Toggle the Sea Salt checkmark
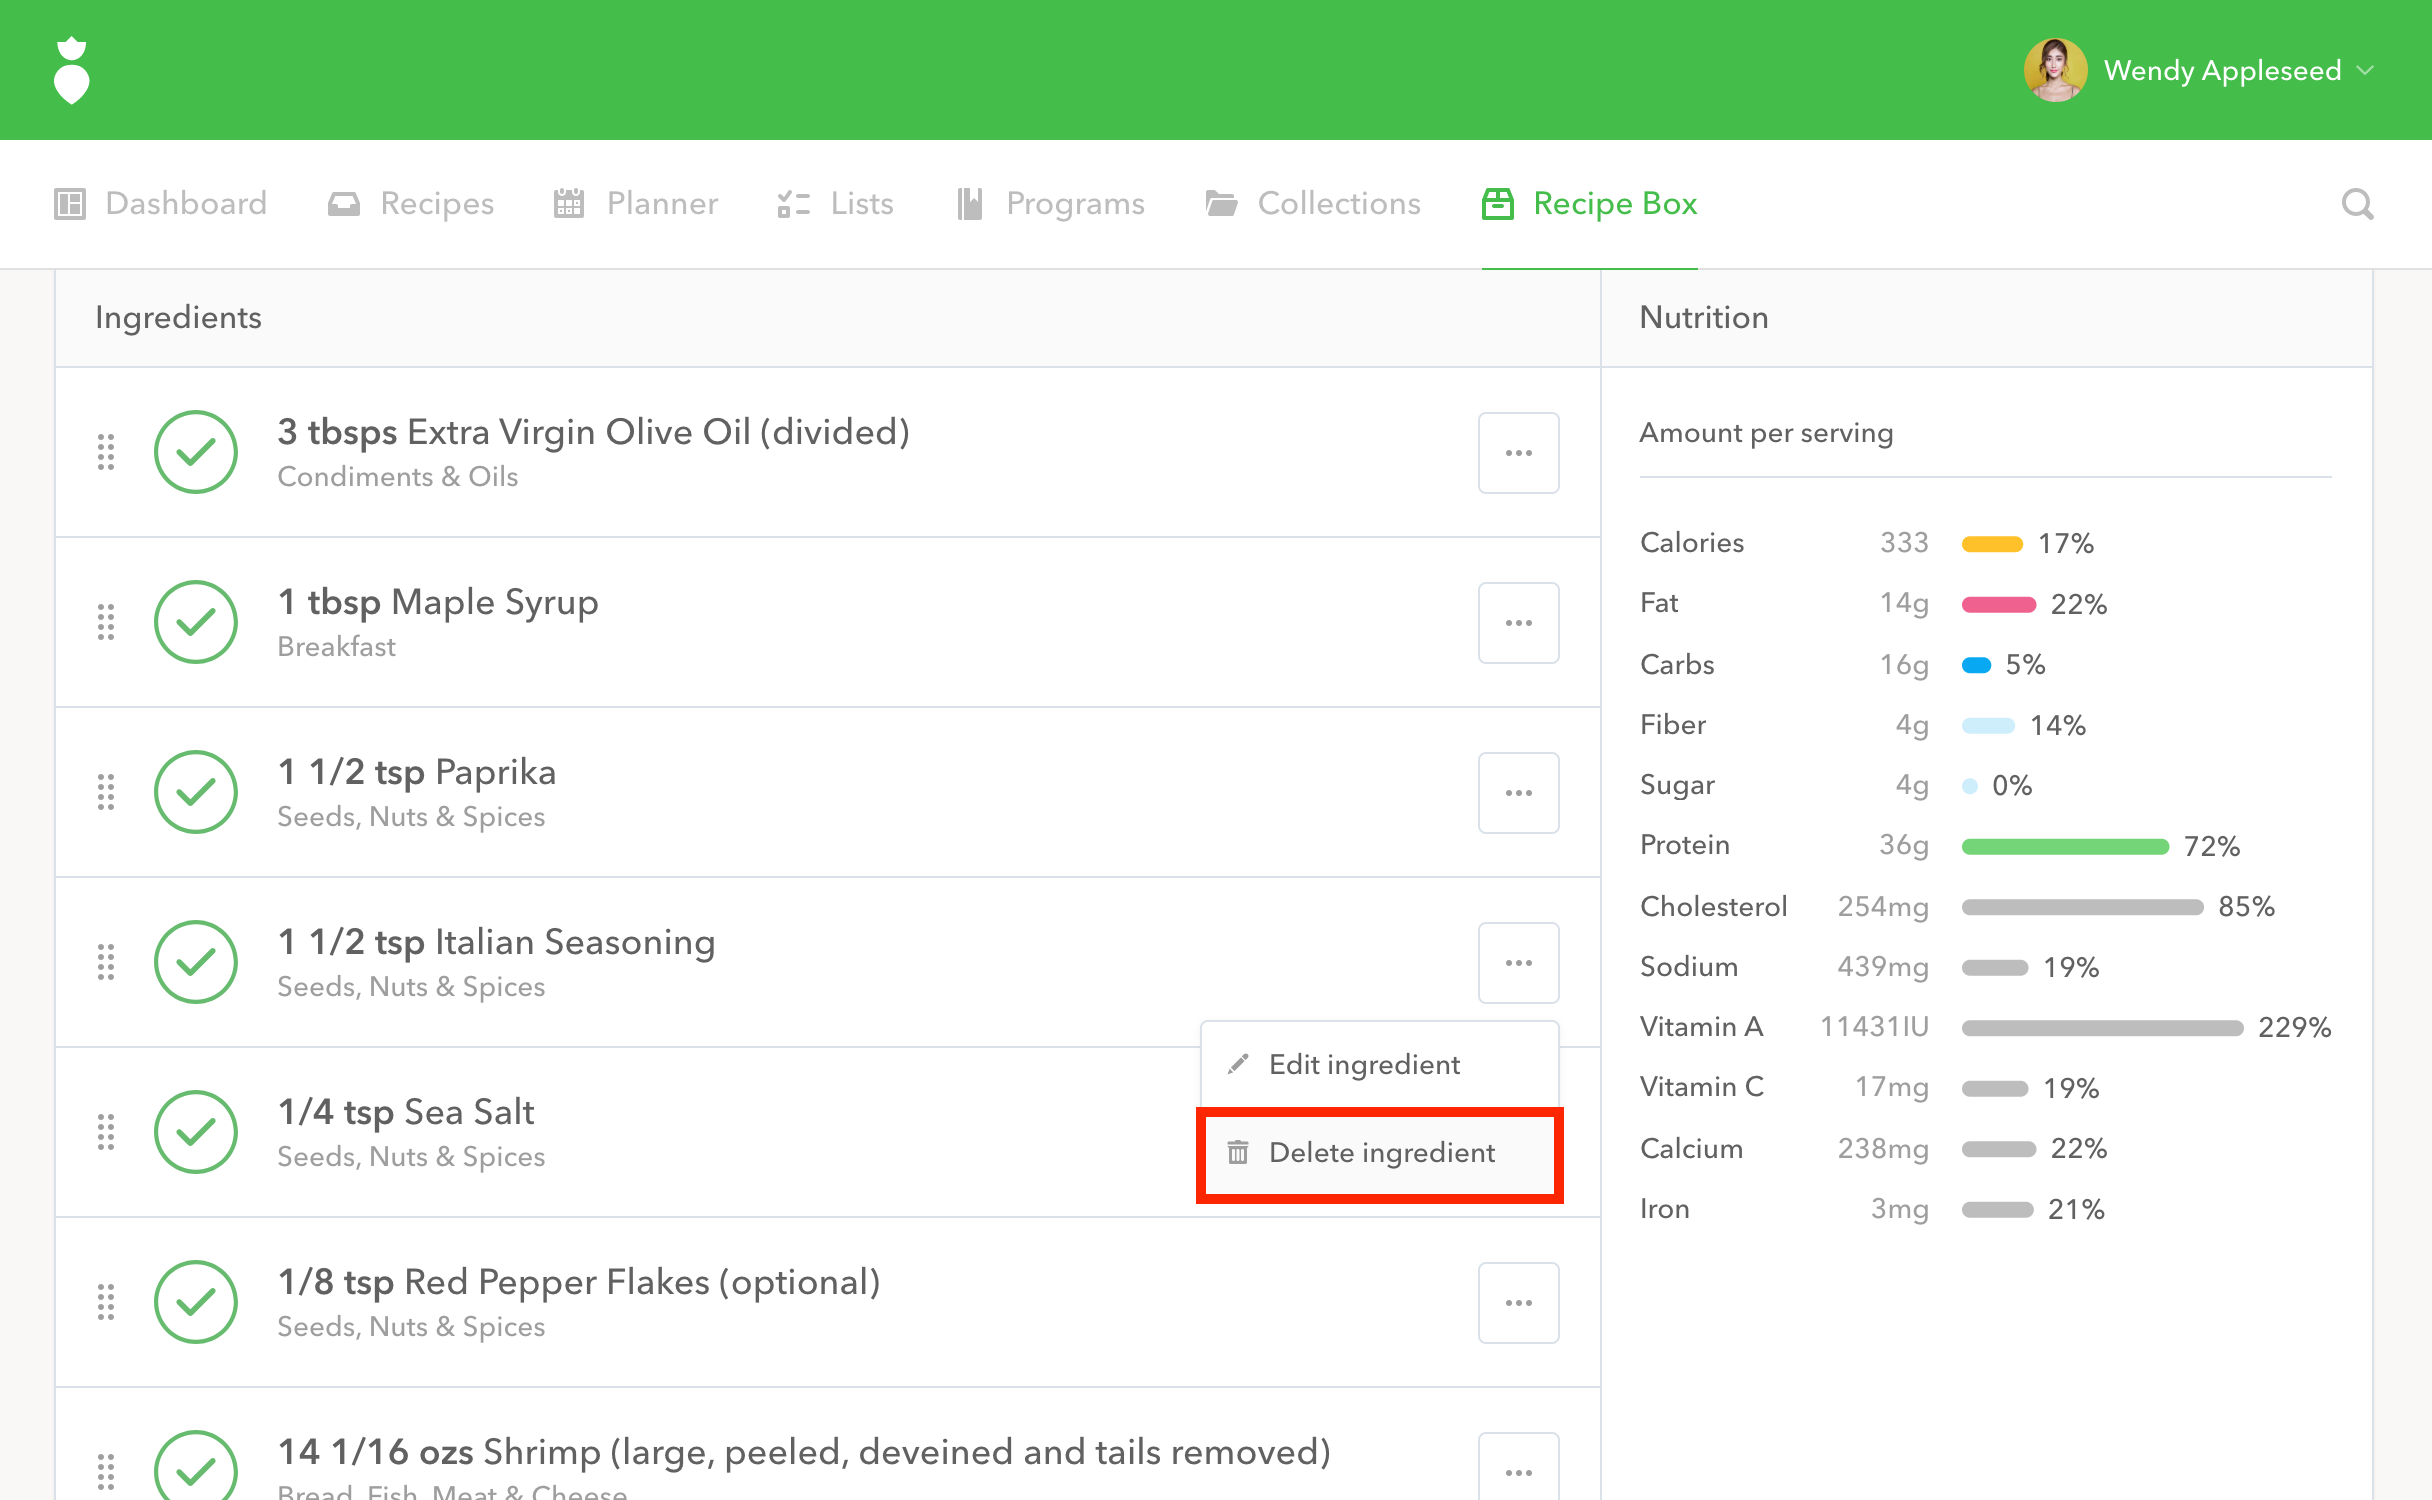Screen dimensions: 2432x1500 pyautogui.click(x=196, y=1132)
